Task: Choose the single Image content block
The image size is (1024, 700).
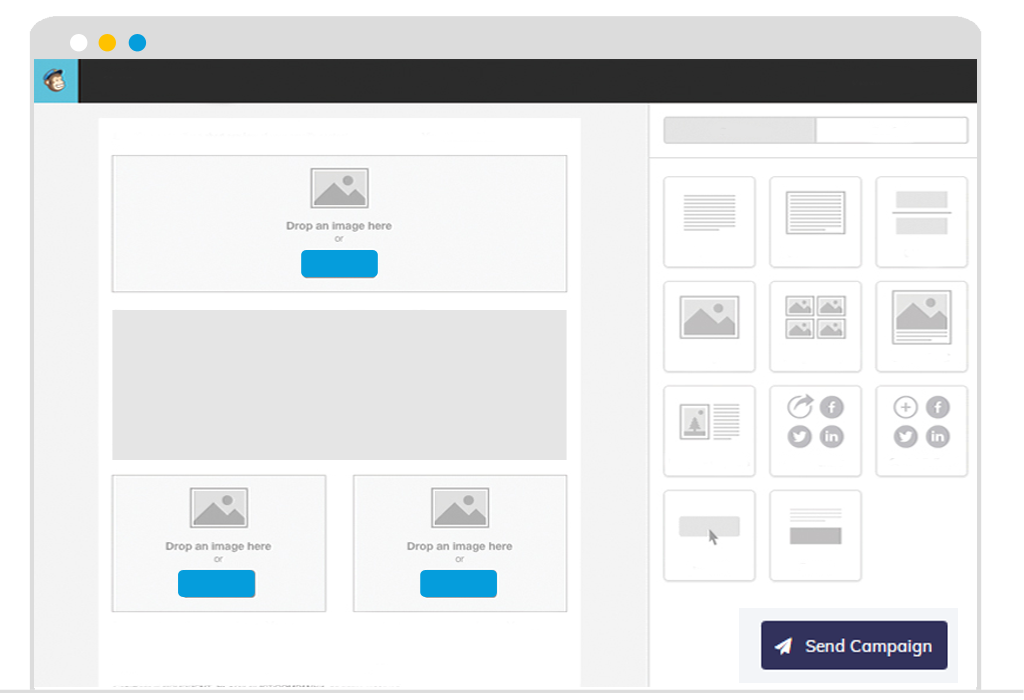Action: pyautogui.click(x=709, y=326)
